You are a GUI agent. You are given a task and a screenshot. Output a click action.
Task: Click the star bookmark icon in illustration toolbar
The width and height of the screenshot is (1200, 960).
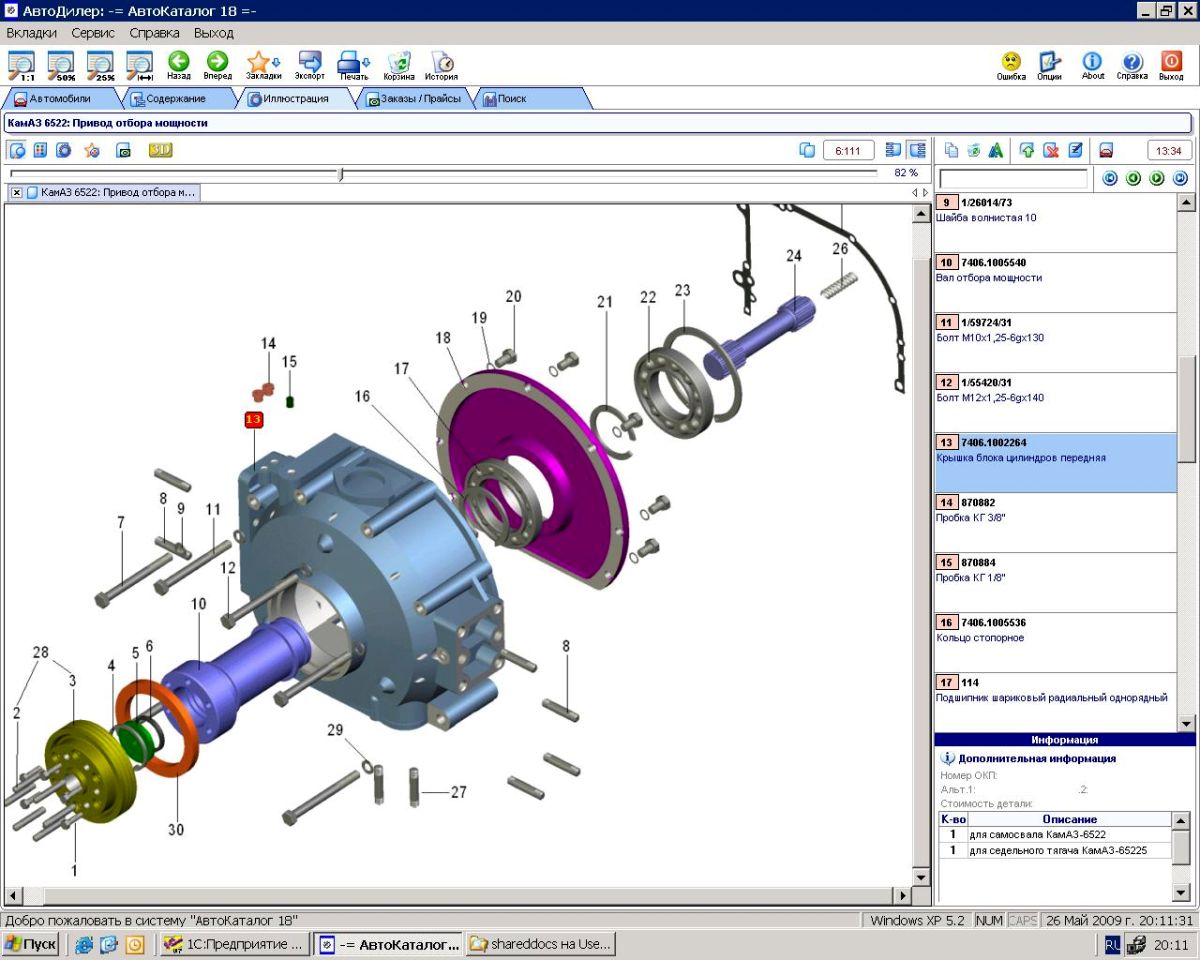(x=92, y=151)
